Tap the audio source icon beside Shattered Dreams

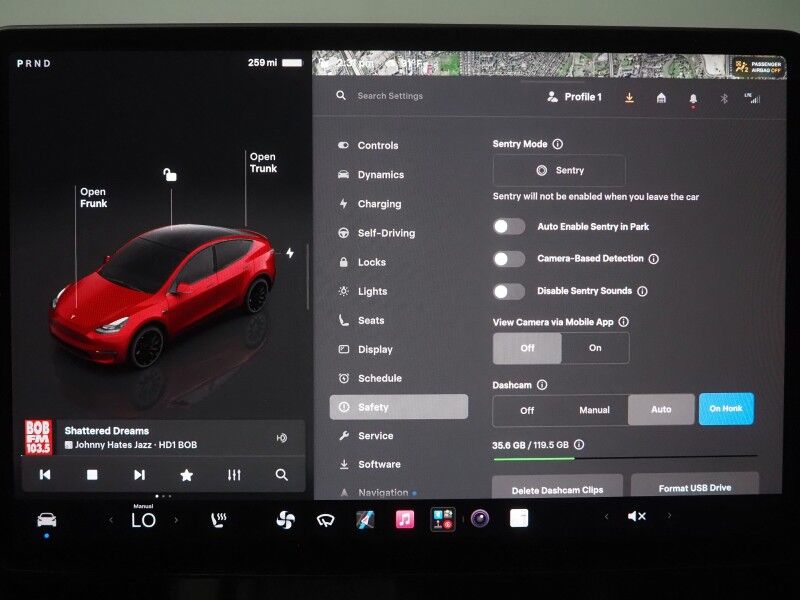[x=282, y=438]
